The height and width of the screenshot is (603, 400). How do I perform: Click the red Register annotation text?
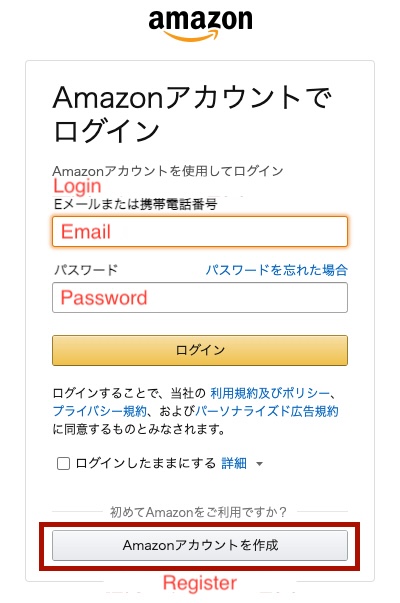coord(200,583)
